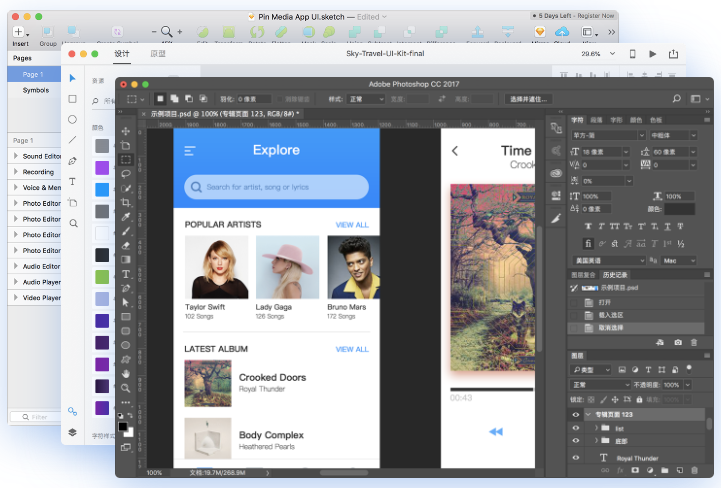Image resolution: width=721 pixels, height=488 pixels.
Task: Select the Hand tool in Photoshop
Action: pyautogui.click(x=126, y=373)
